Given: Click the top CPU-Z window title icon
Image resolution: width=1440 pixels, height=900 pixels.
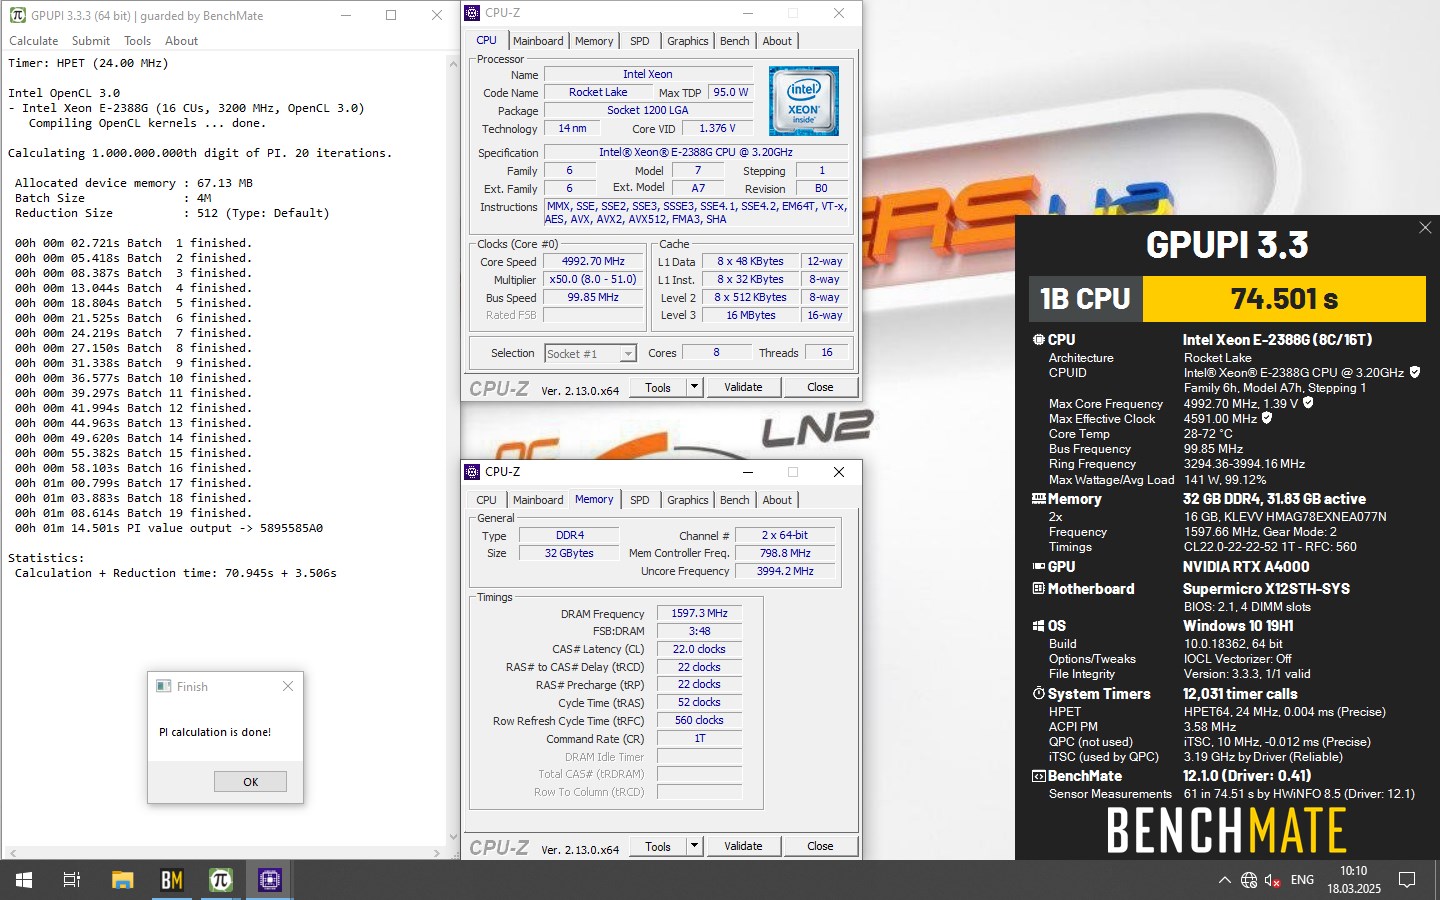Looking at the screenshot, I should (x=473, y=13).
